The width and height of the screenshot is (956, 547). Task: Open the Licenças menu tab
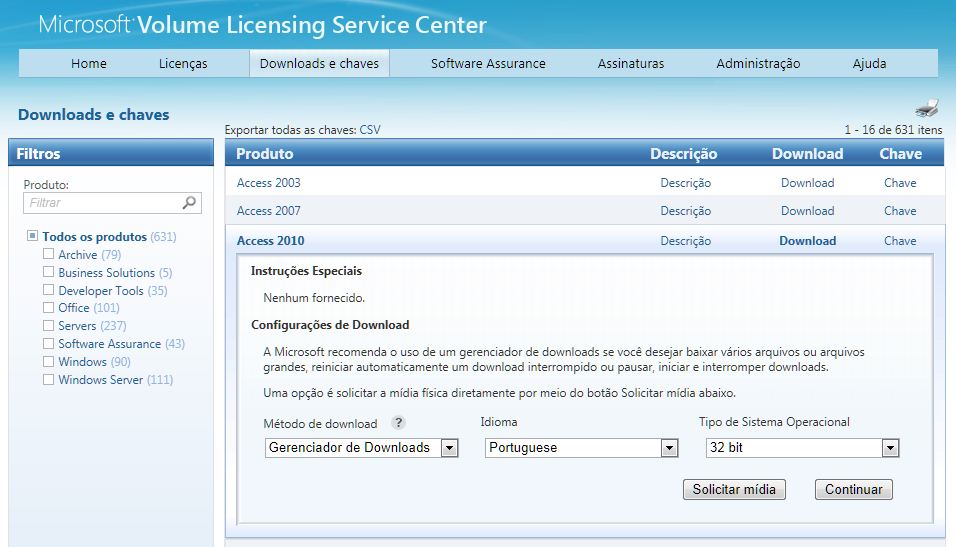tap(183, 64)
